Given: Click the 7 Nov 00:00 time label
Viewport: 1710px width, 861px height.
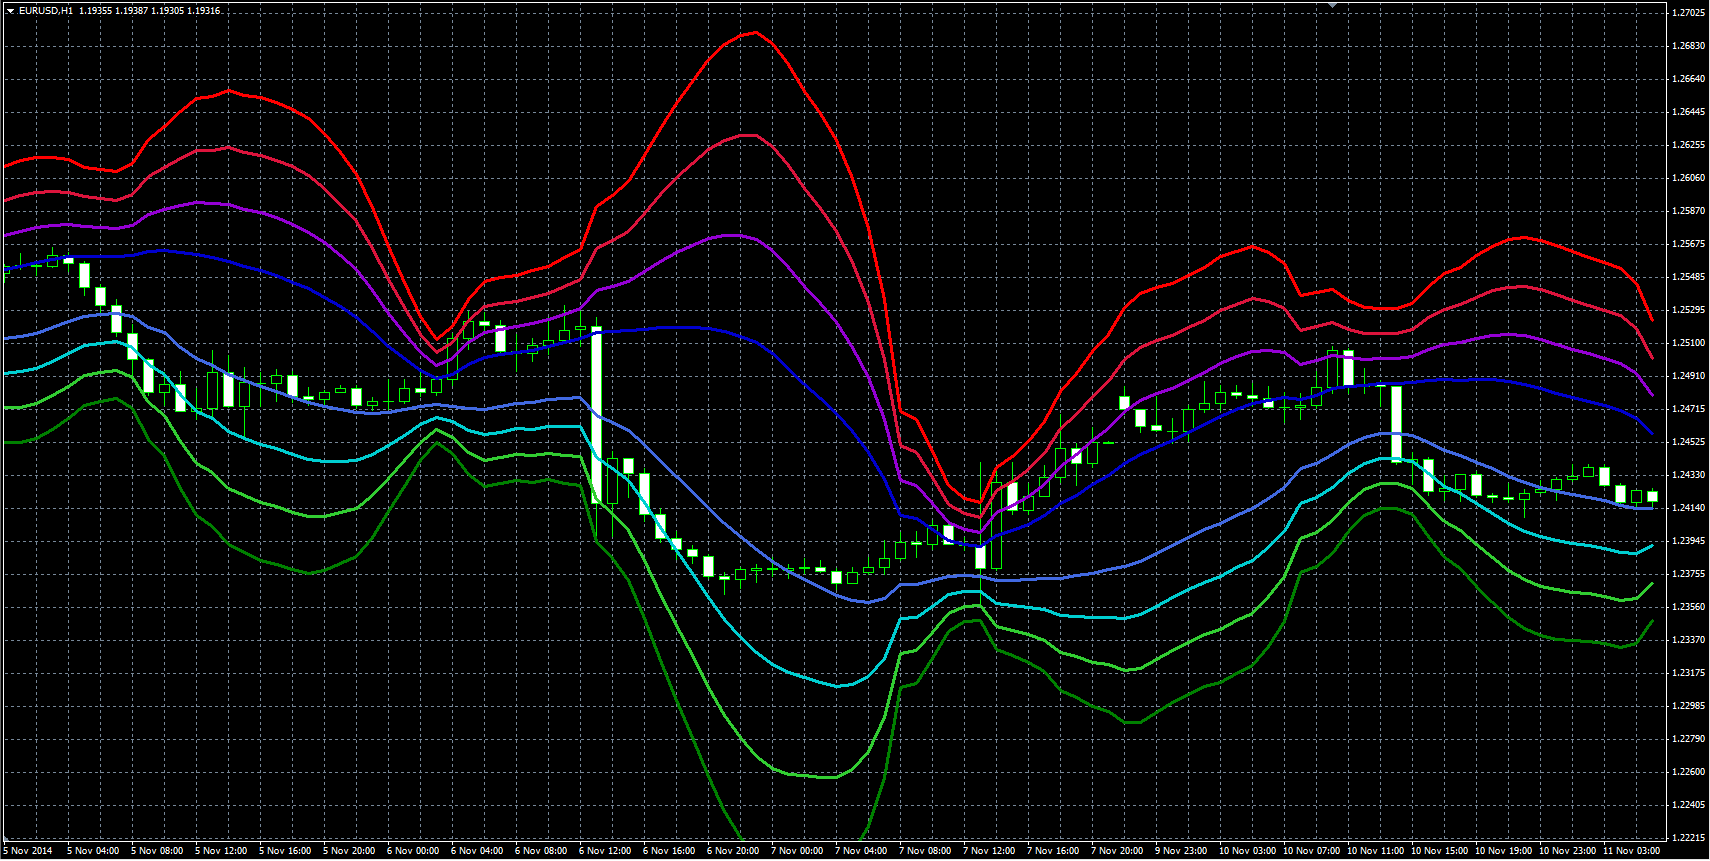Looking at the screenshot, I should click(797, 851).
